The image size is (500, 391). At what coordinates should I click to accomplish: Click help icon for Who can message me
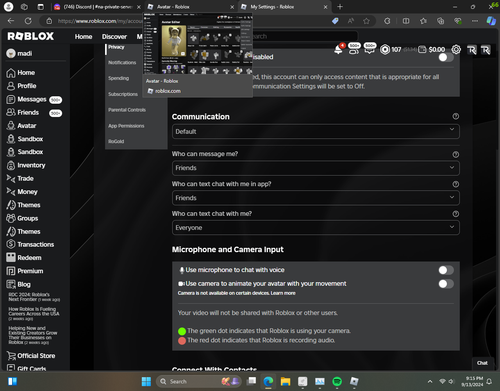tap(456, 154)
